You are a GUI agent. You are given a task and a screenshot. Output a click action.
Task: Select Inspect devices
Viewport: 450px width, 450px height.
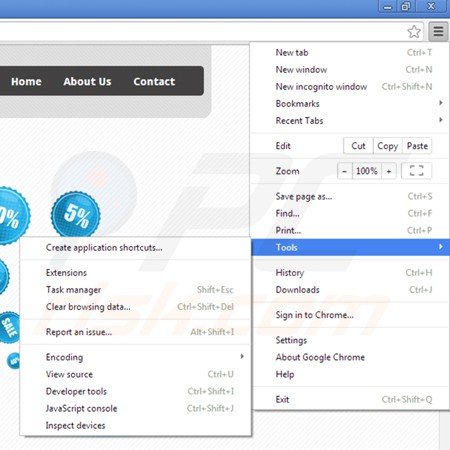pos(135,425)
